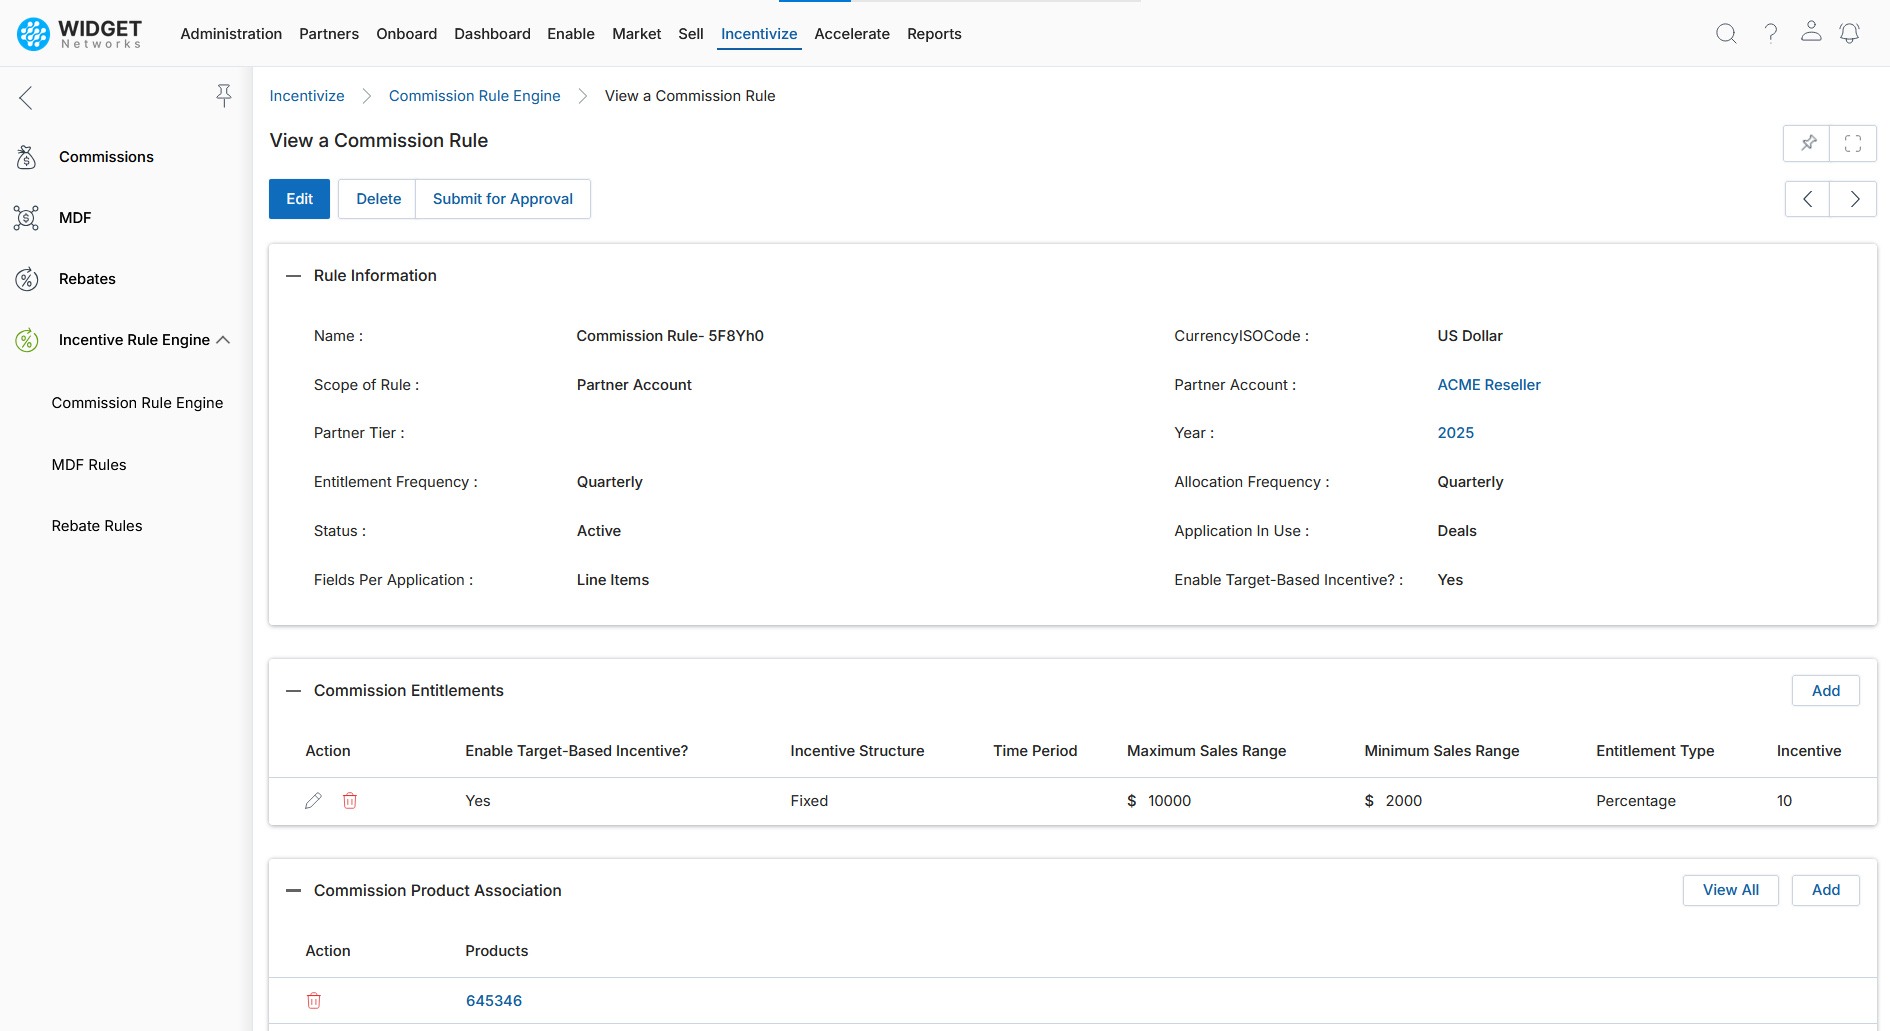1890x1031 pixels.
Task: Open the ACME Reseller partner link
Action: 1489,385
